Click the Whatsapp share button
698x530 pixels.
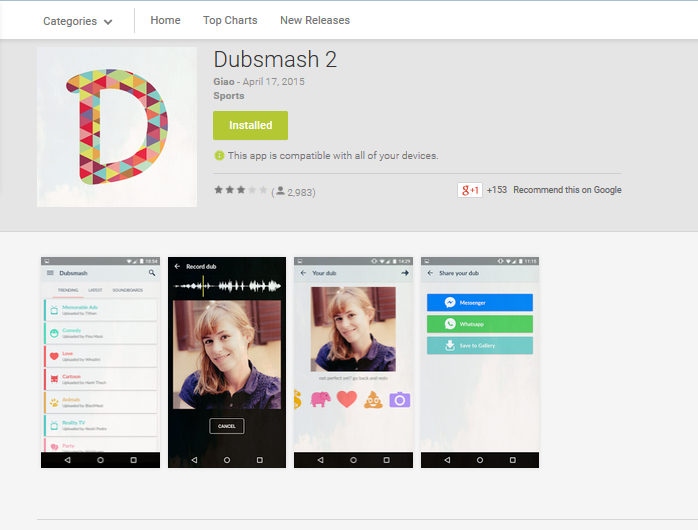point(480,324)
